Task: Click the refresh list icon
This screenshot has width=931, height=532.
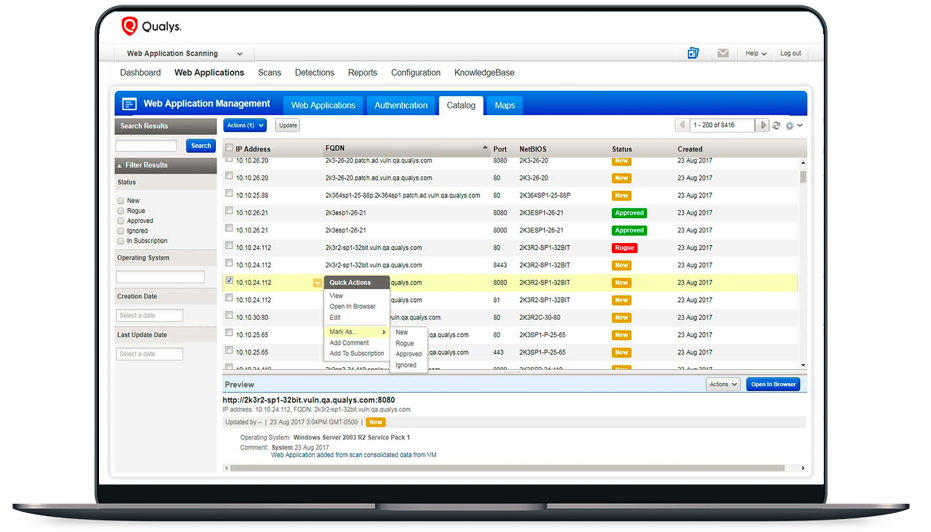Action: (777, 125)
